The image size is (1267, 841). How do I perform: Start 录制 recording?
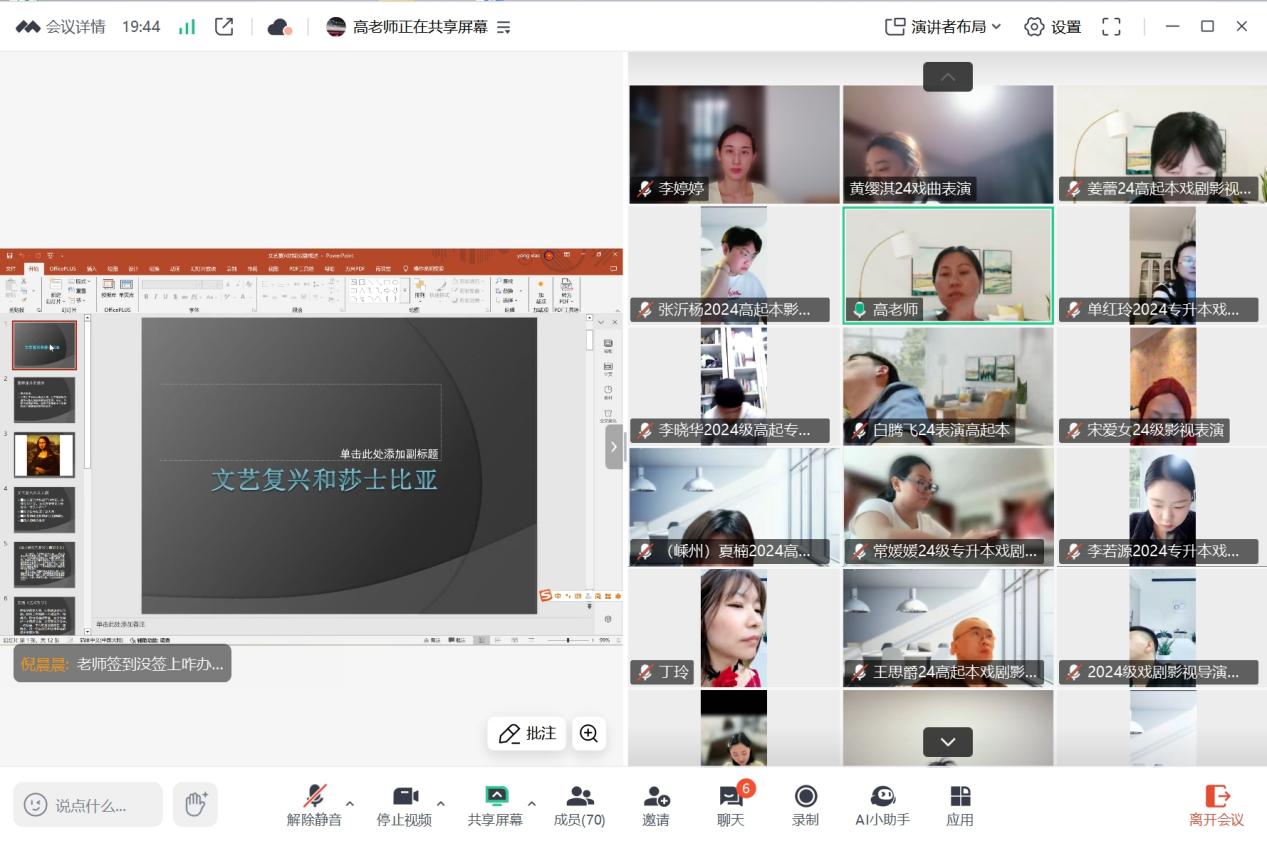[805, 805]
